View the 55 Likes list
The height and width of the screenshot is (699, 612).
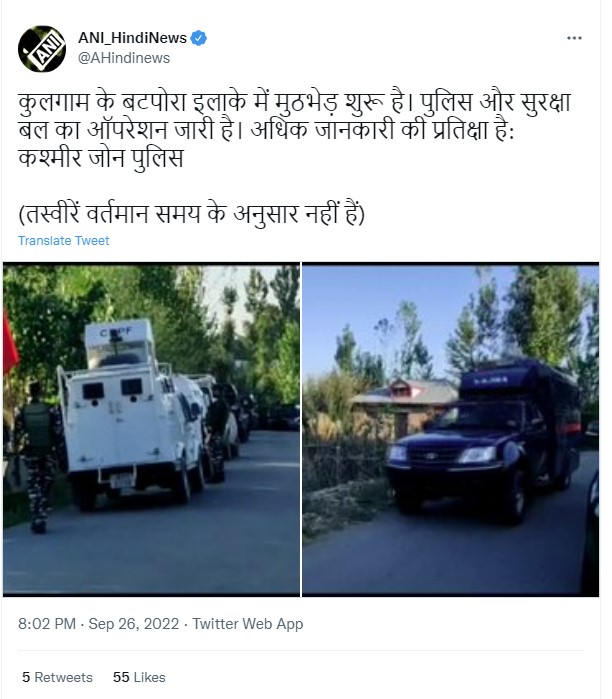coord(139,677)
